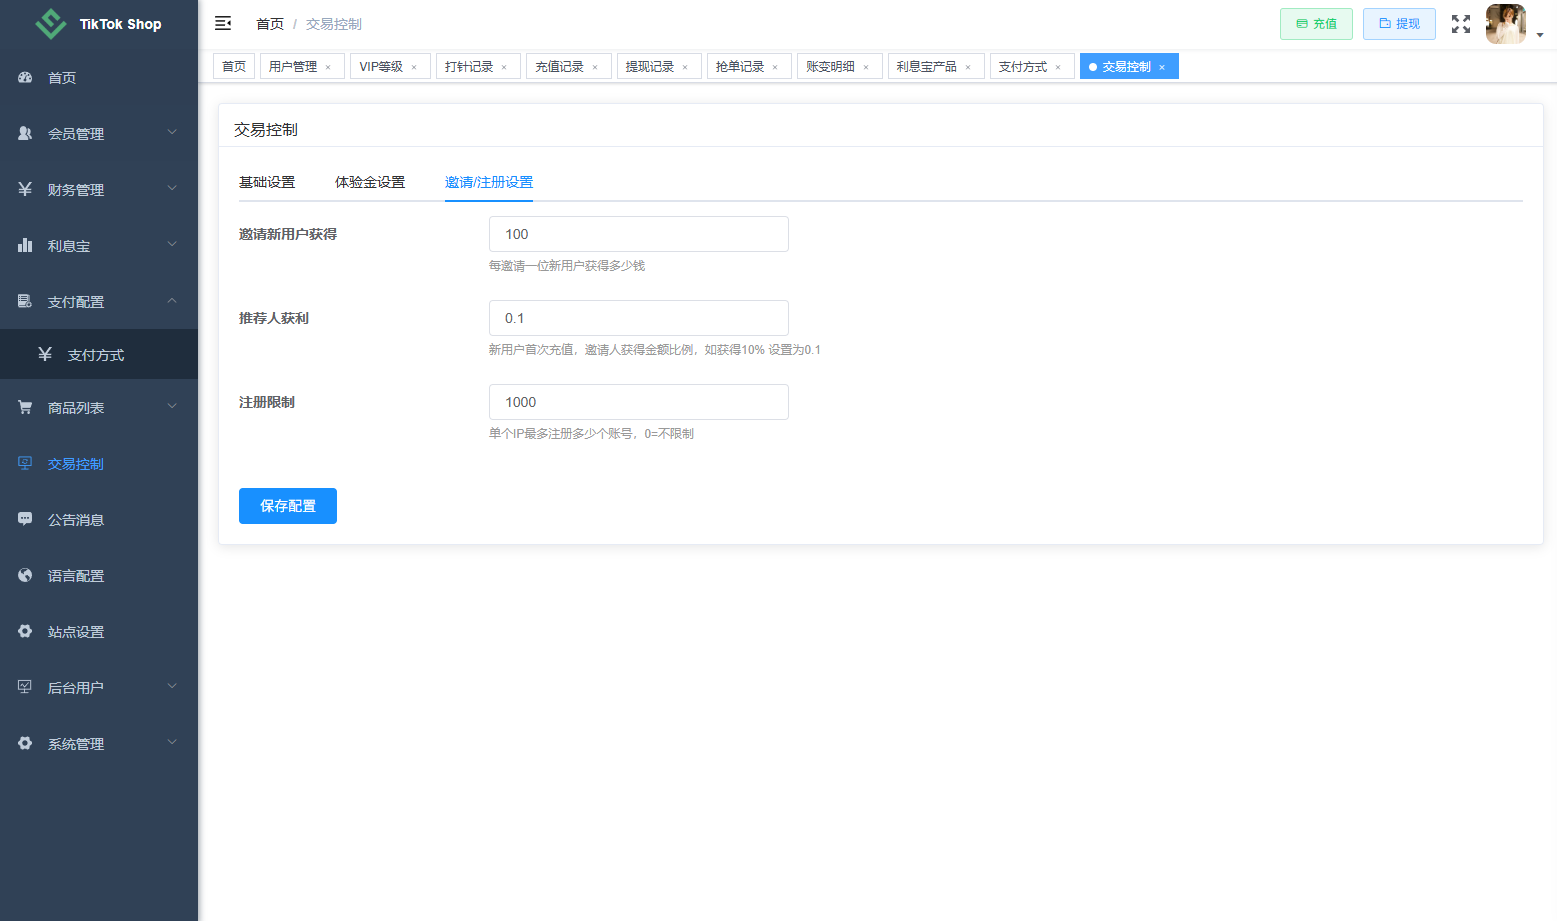Collapse the sidebar with the hamburger icon

coord(223,23)
